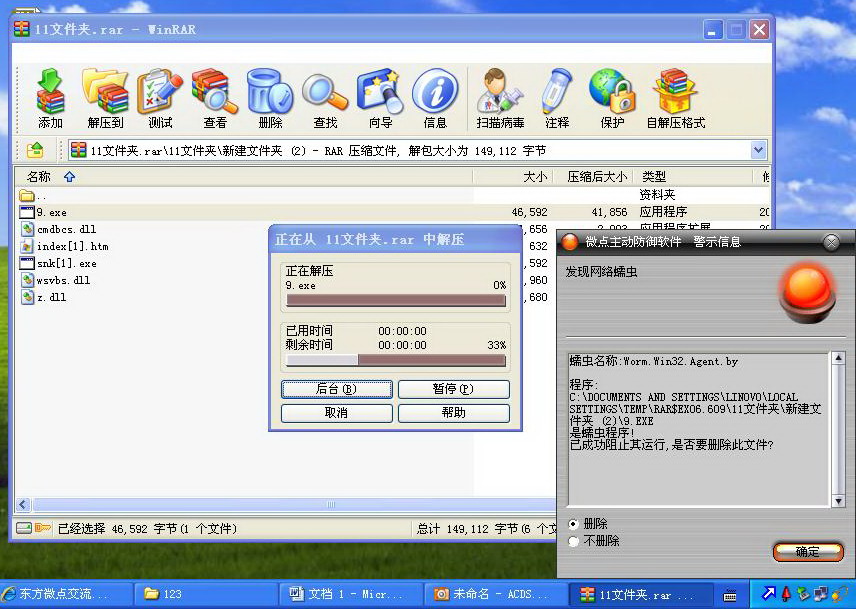Click the 自解压格式 (SFX) toolbar icon

point(676,99)
